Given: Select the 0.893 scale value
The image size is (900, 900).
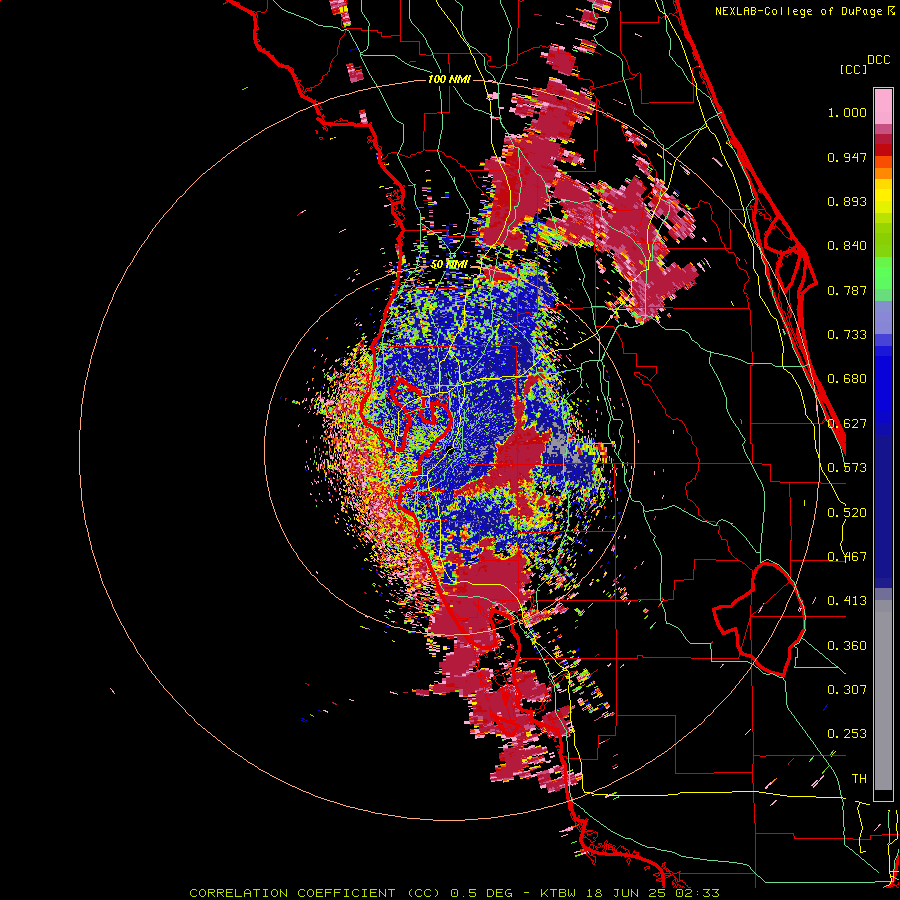Looking at the screenshot, I should coord(847,201).
